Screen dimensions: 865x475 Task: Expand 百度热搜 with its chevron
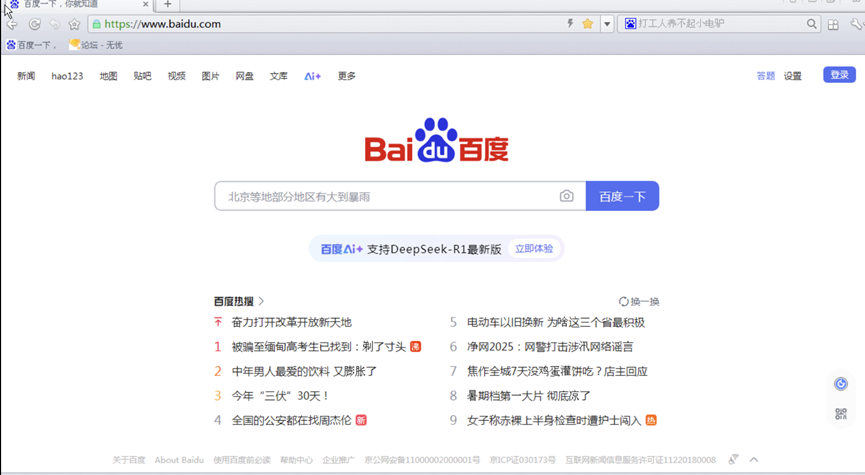click(261, 301)
